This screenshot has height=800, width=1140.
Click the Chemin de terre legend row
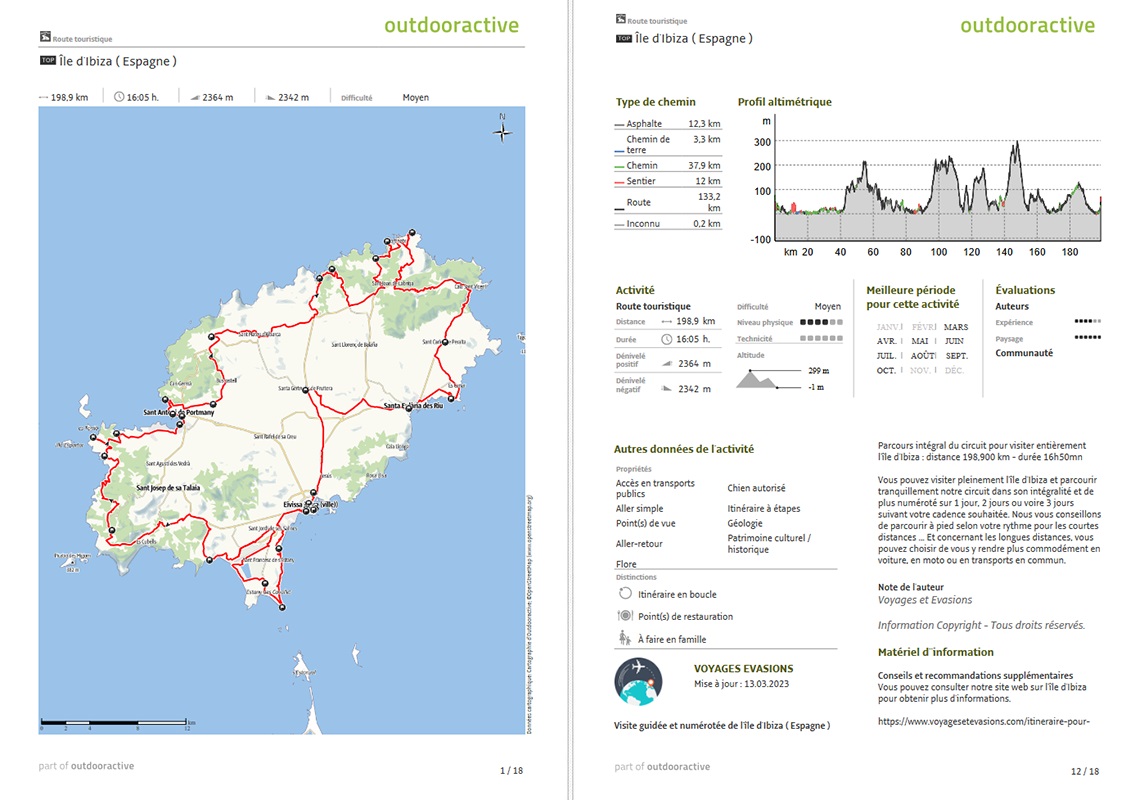click(667, 144)
